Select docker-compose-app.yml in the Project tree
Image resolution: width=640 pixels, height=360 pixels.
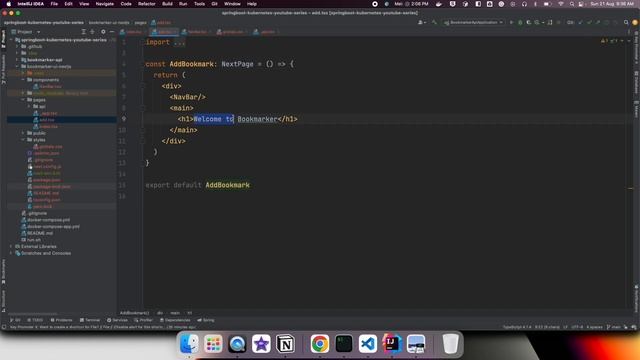coord(53,227)
